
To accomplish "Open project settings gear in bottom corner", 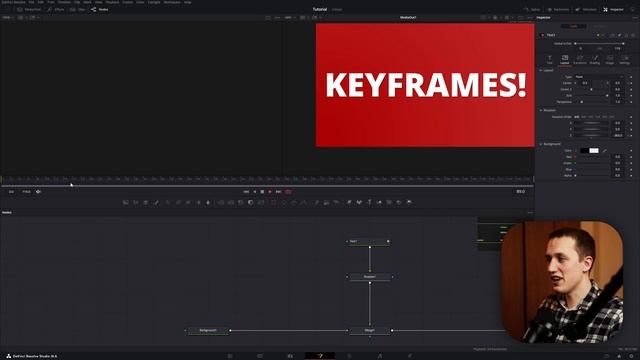I will pyautogui.click(x=631, y=356).
